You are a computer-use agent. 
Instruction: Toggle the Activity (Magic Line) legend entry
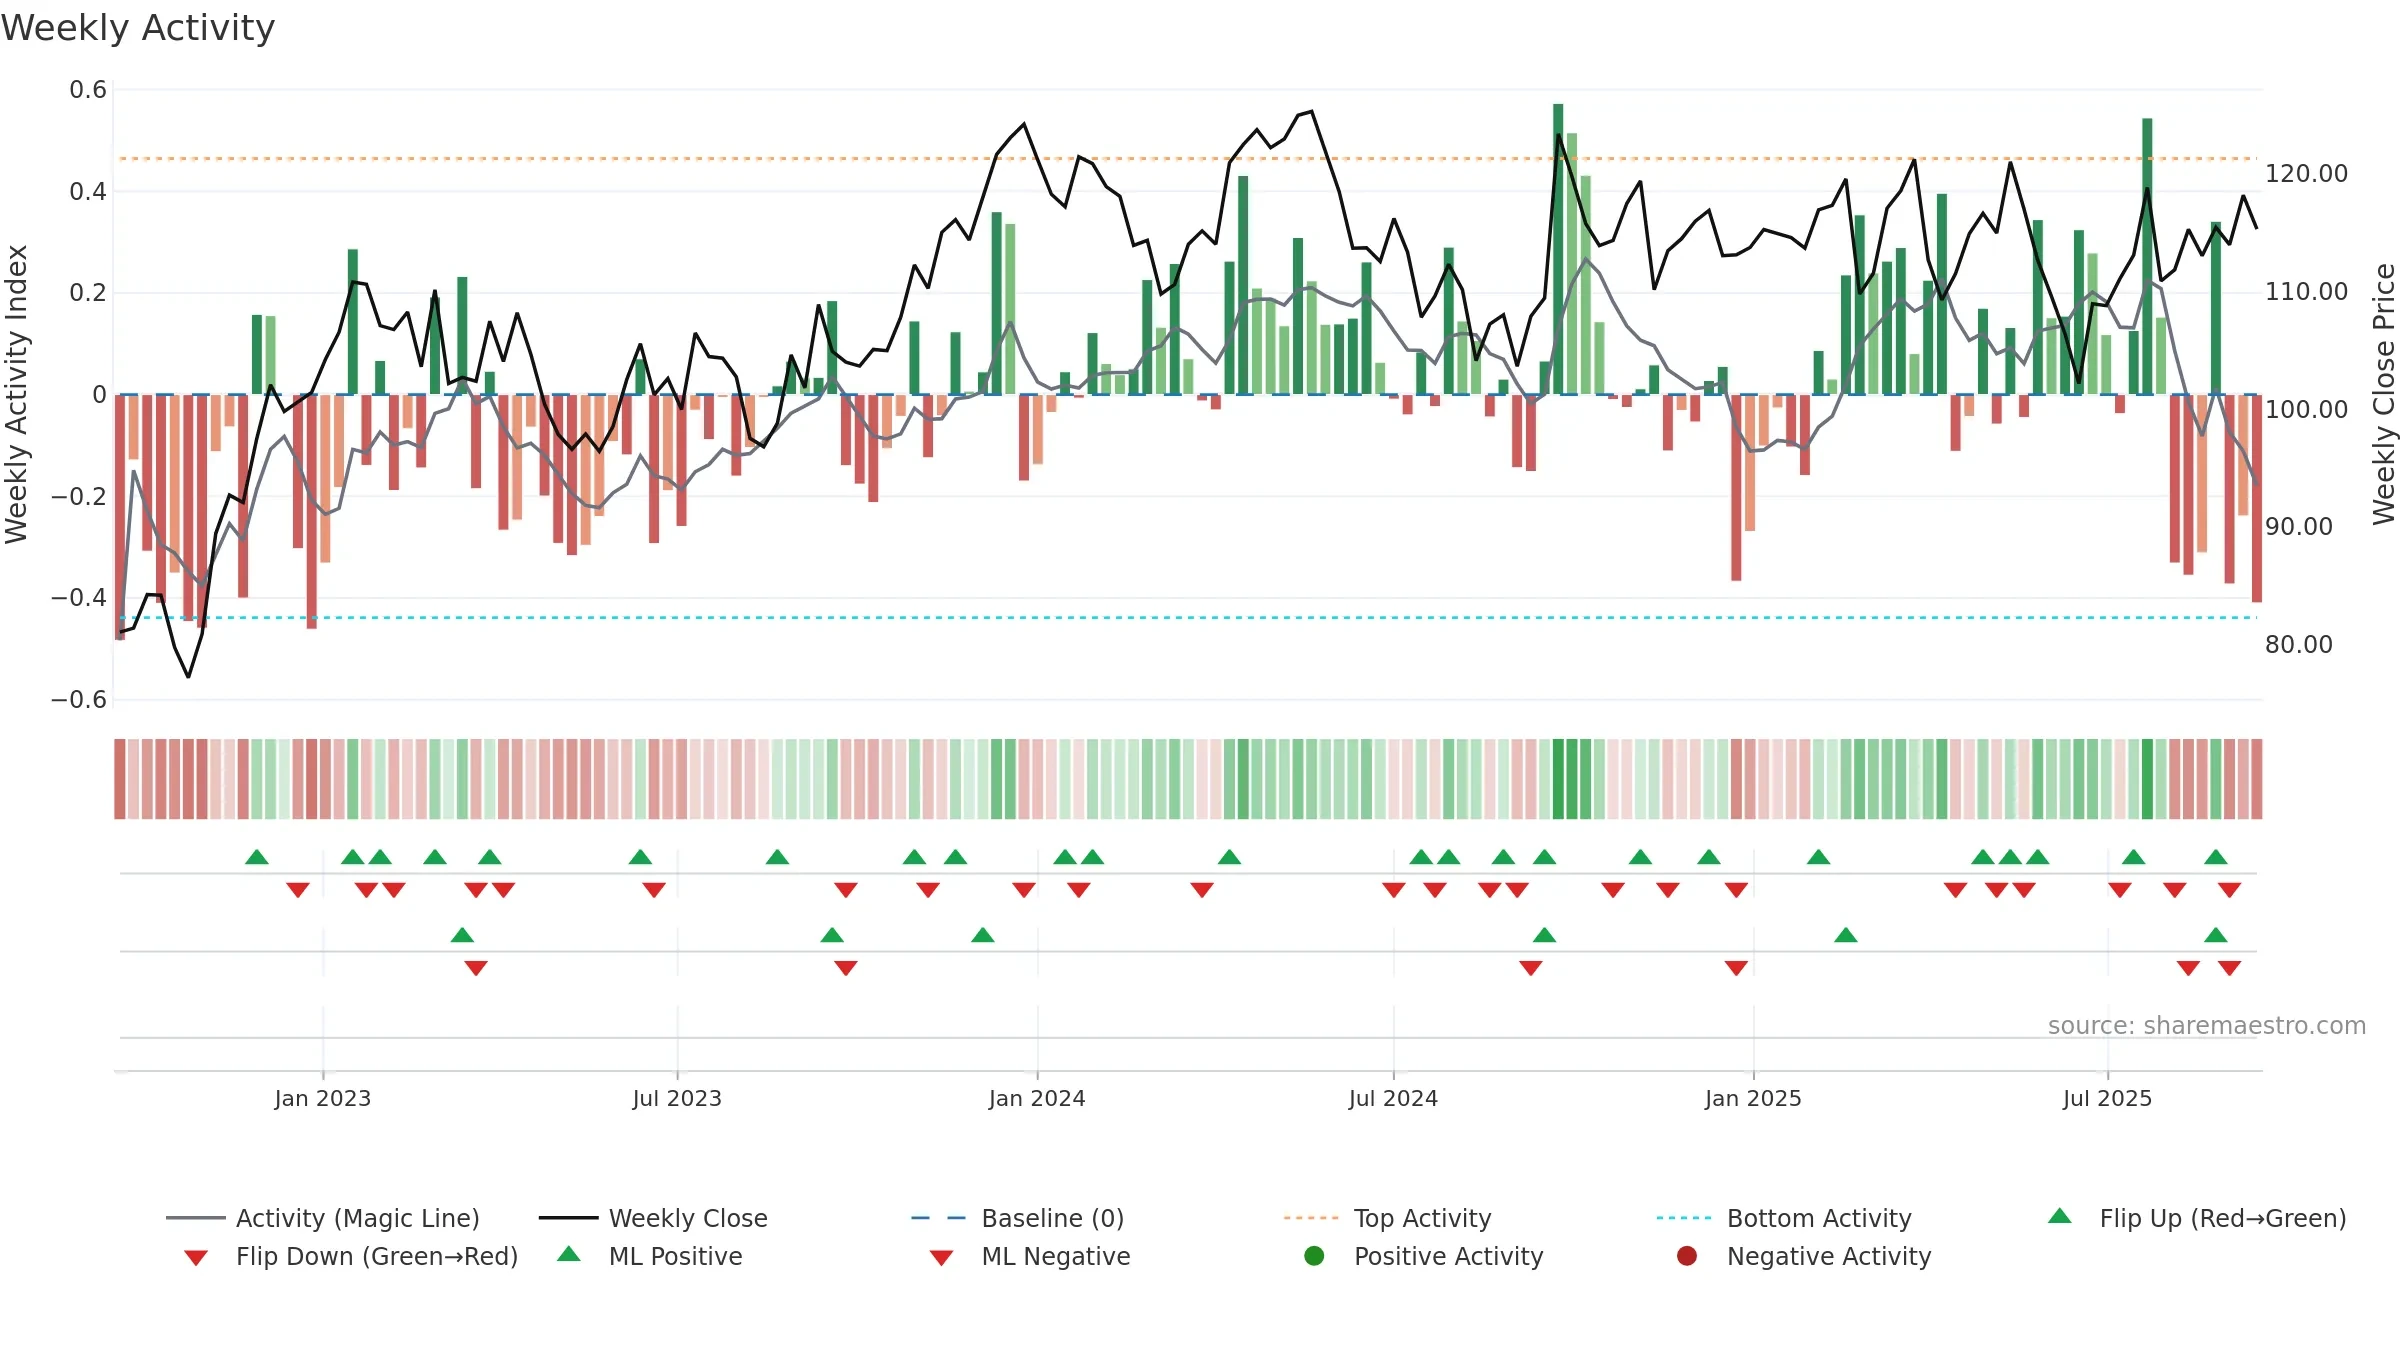click(x=323, y=1218)
